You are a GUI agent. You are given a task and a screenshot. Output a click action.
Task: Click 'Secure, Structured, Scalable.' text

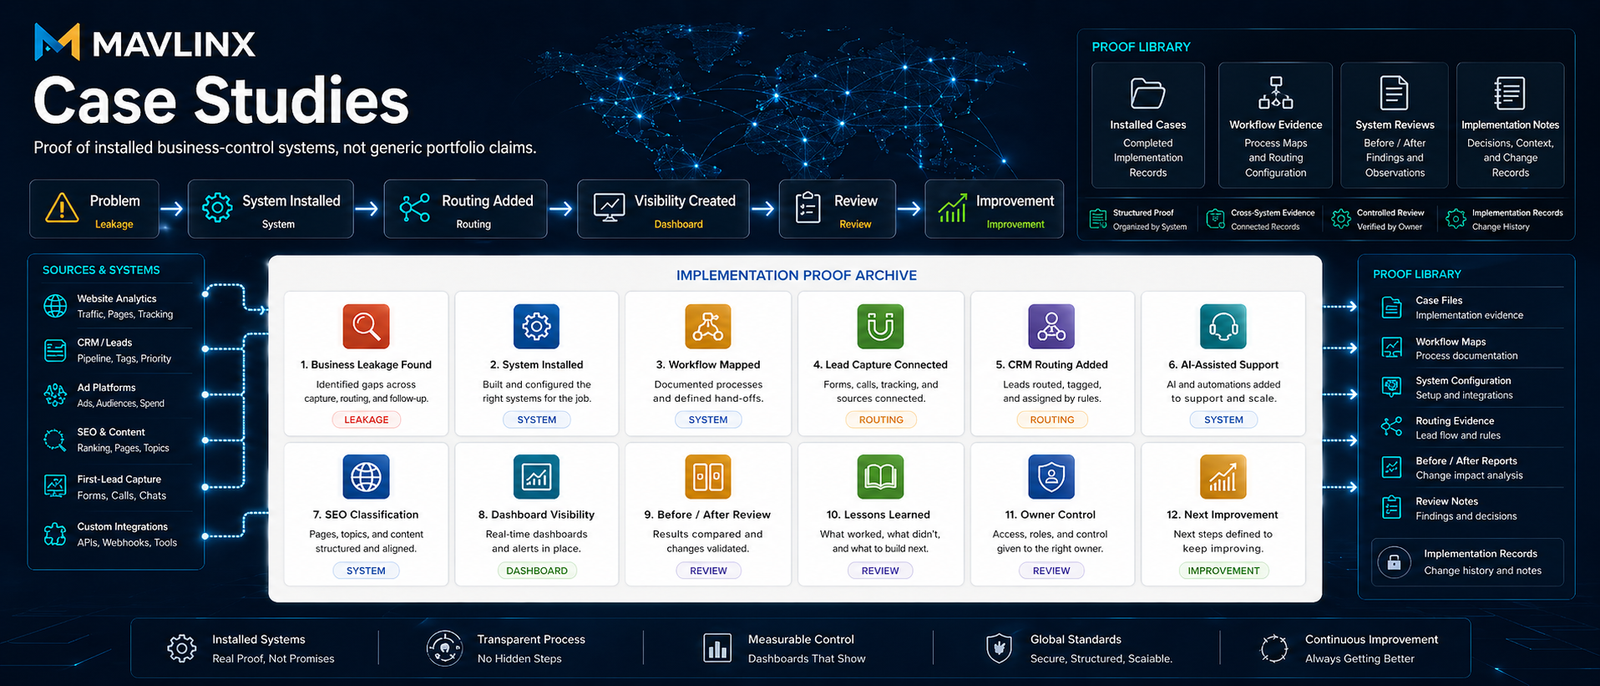point(1101,659)
